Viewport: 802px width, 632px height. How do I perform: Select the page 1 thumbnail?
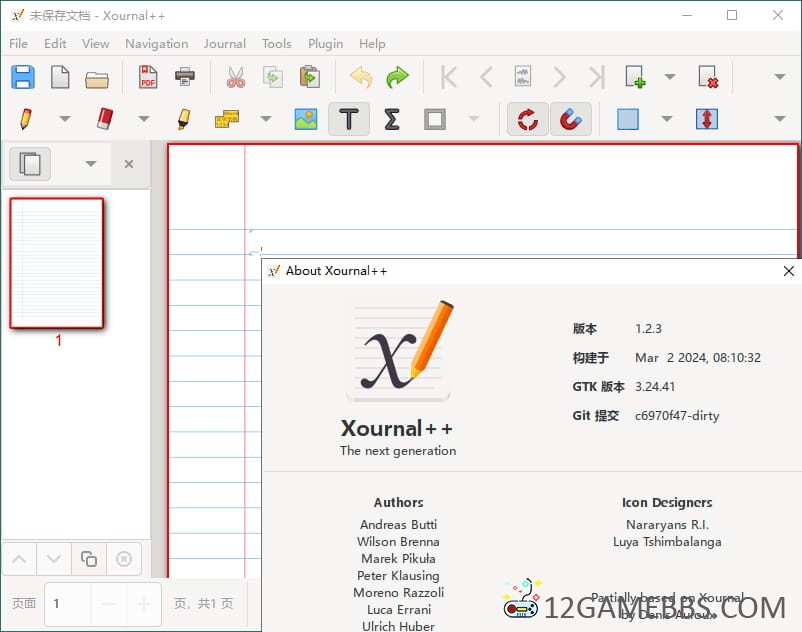tap(57, 263)
